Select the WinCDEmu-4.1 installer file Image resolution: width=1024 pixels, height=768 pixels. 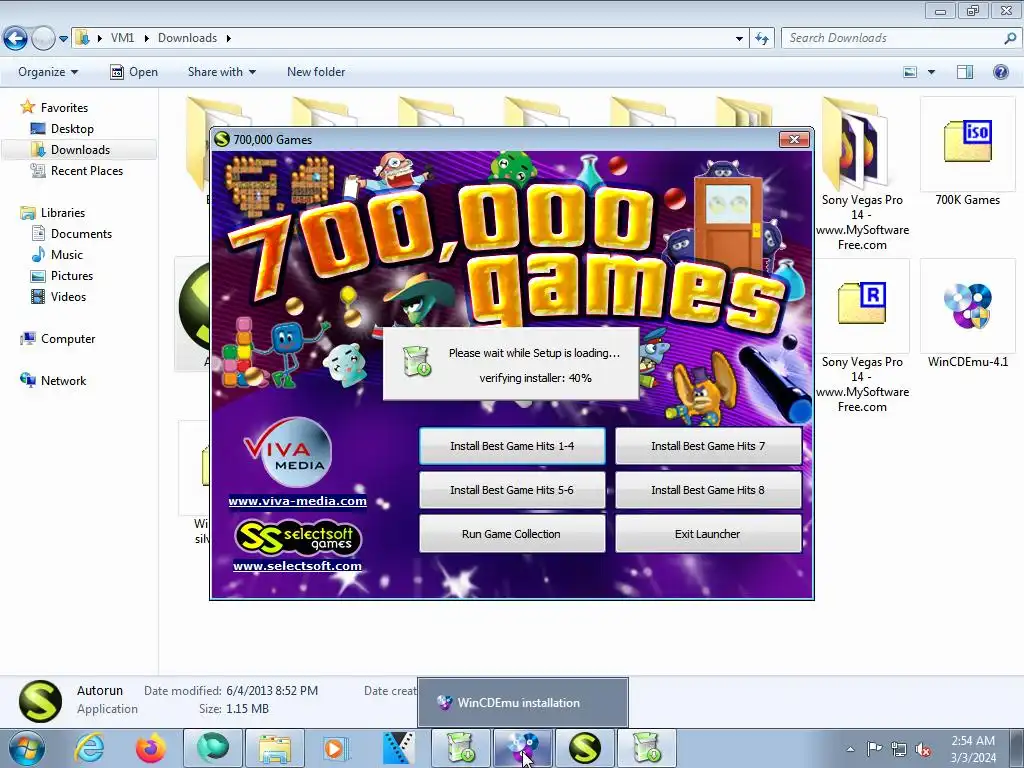pos(967,315)
